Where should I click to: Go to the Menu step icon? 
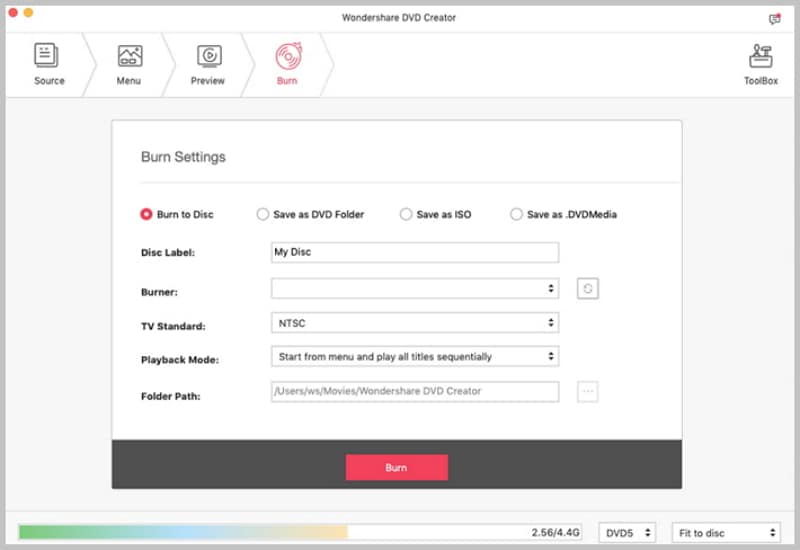[130, 56]
